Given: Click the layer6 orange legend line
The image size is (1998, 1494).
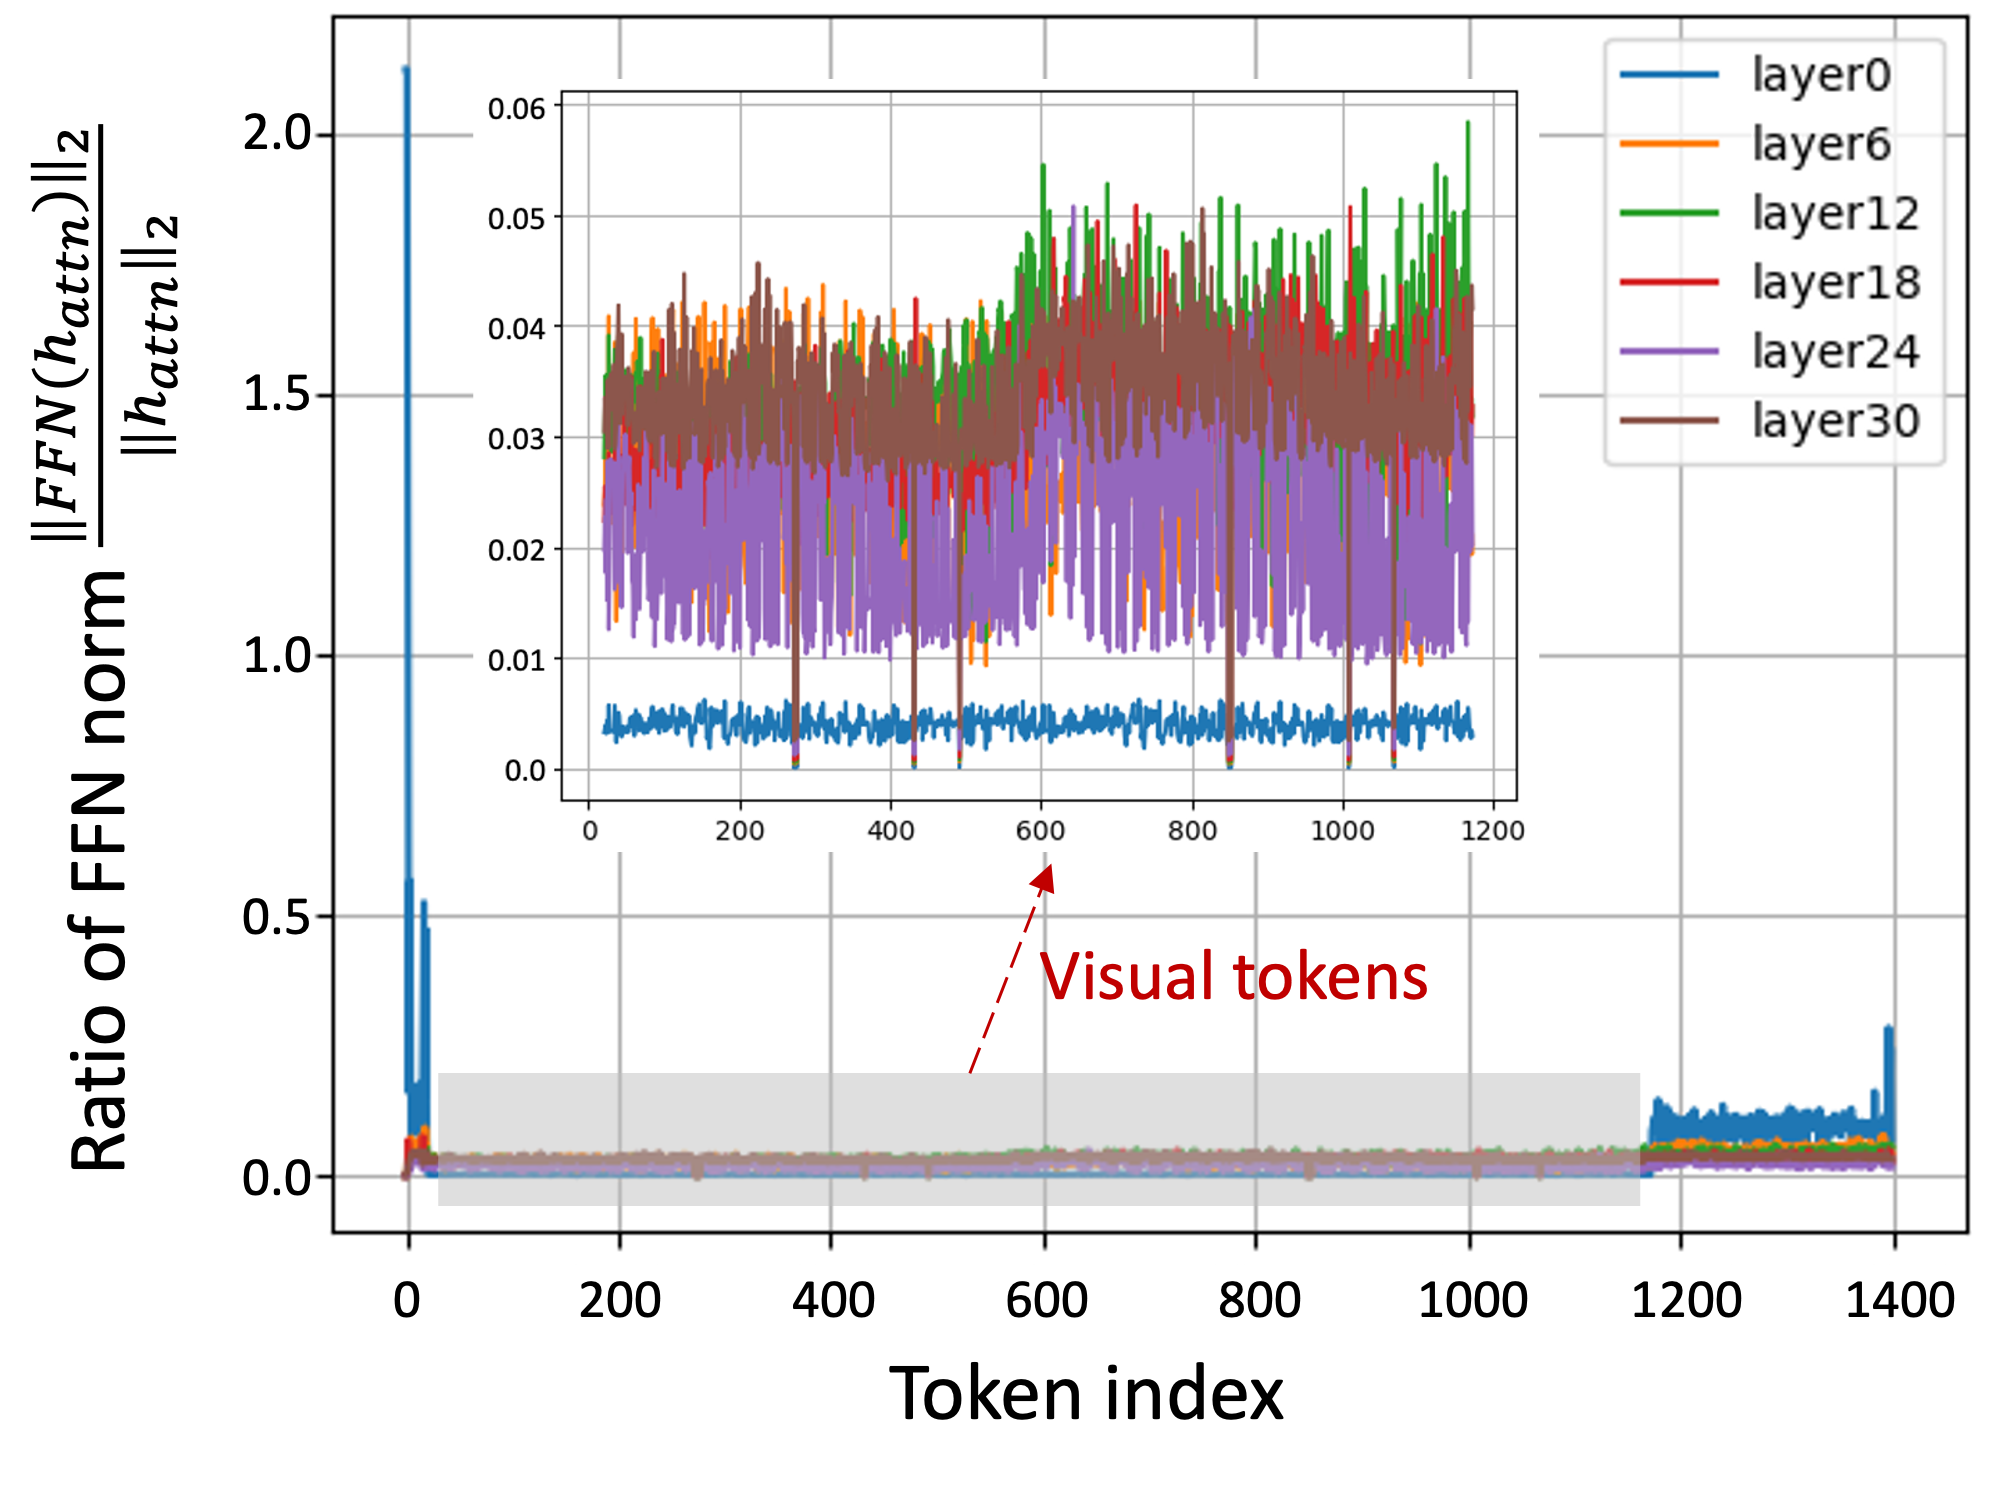Looking at the screenshot, I should (x=1668, y=144).
